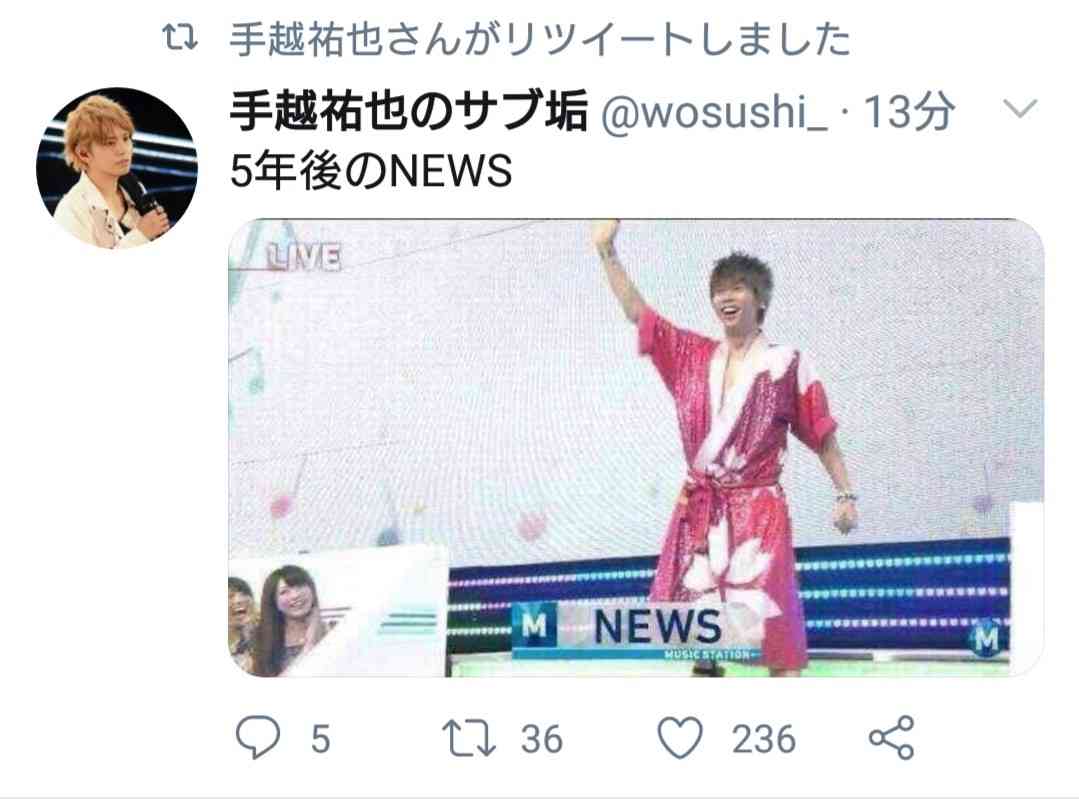Open the attached Music Station photo
The width and height of the screenshot is (1079, 799).
pyautogui.click(x=637, y=448)
